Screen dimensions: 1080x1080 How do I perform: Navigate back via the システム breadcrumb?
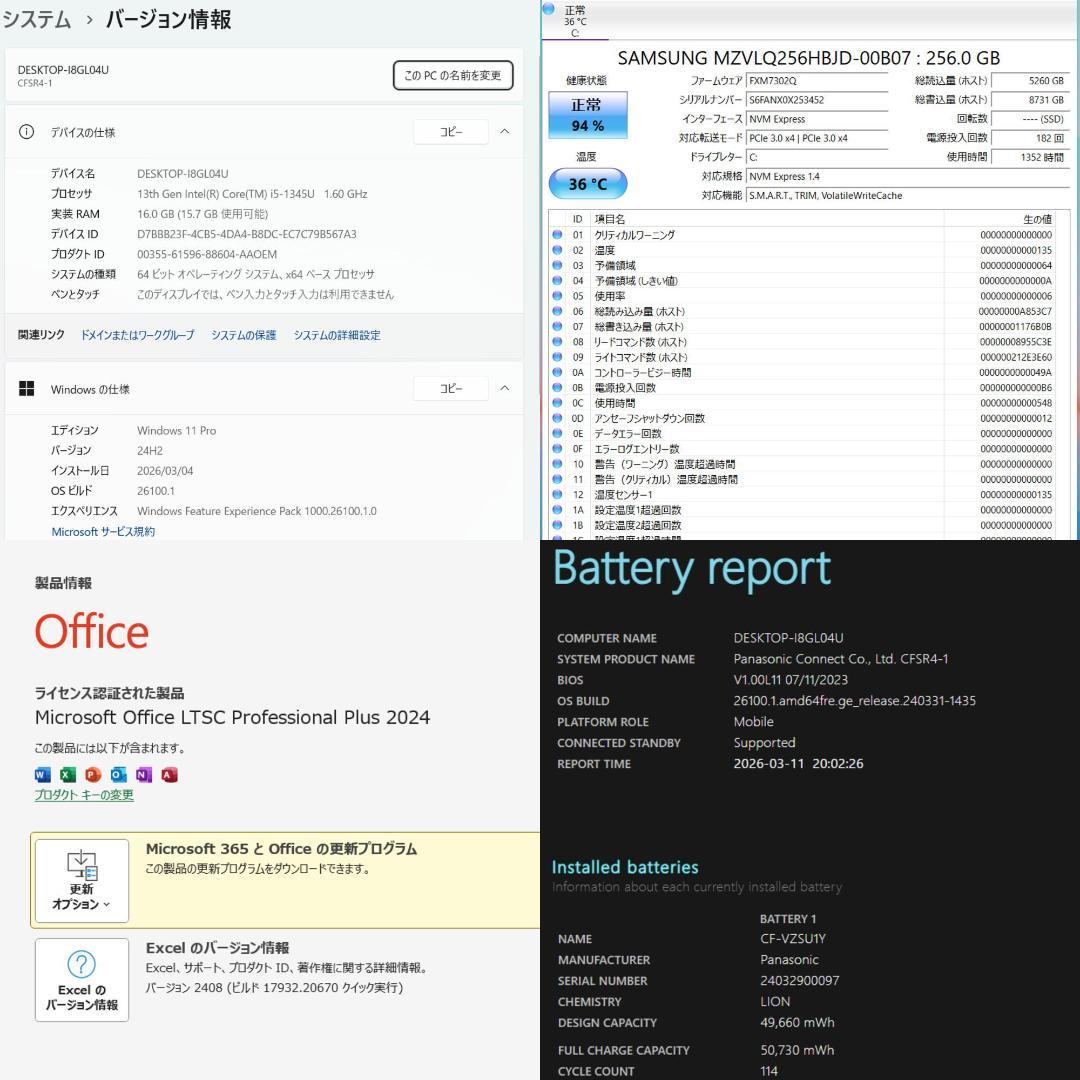coord(36,18)
